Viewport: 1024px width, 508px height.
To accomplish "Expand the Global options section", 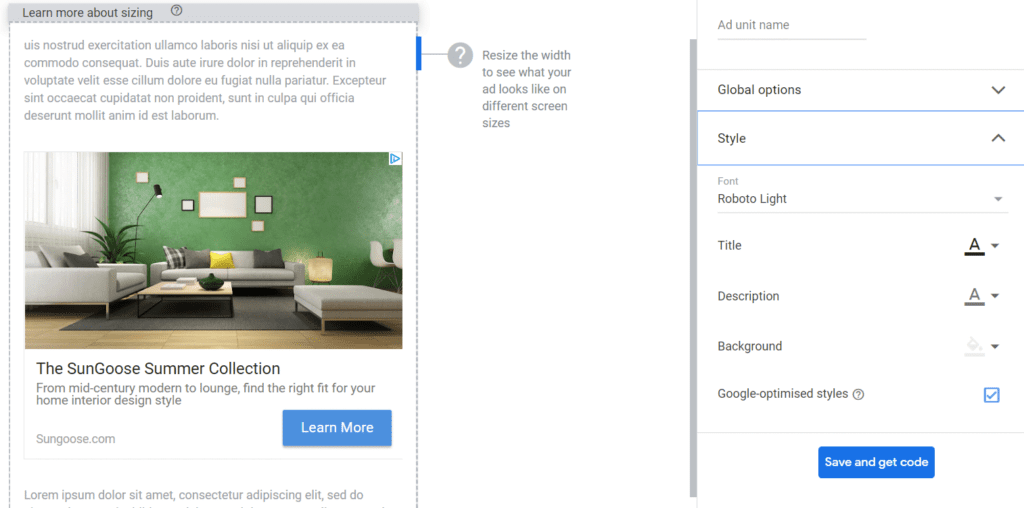I will point(860,90).
